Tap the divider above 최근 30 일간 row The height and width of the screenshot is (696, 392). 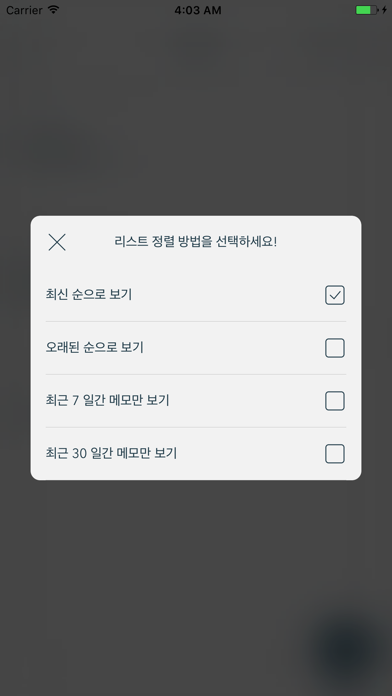(196, 427)
